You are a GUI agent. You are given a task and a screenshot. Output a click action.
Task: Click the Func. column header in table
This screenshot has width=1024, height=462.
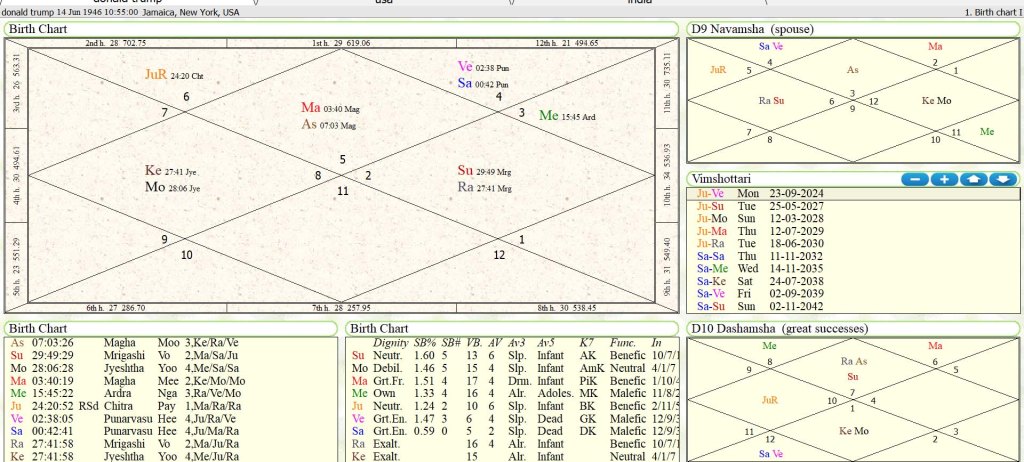[621, 342]
